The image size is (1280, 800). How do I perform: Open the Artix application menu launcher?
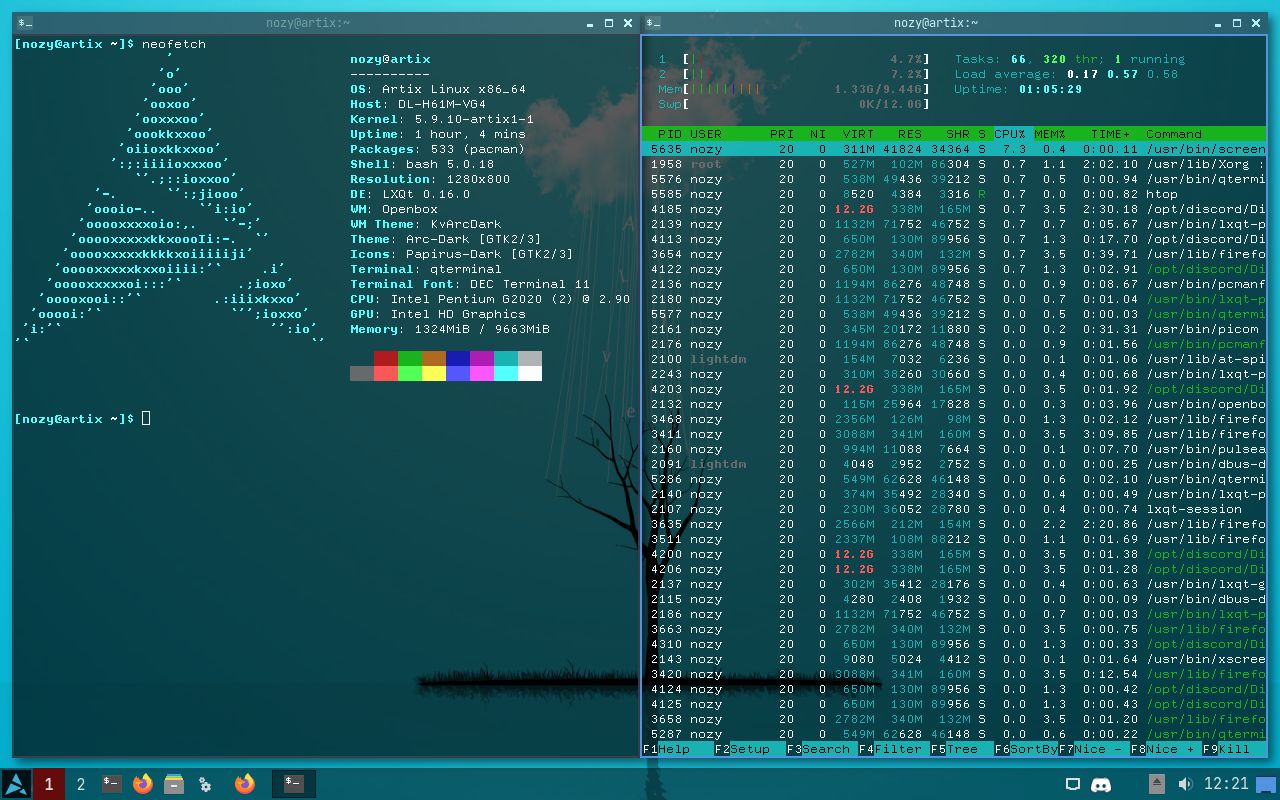coord(15,784)
